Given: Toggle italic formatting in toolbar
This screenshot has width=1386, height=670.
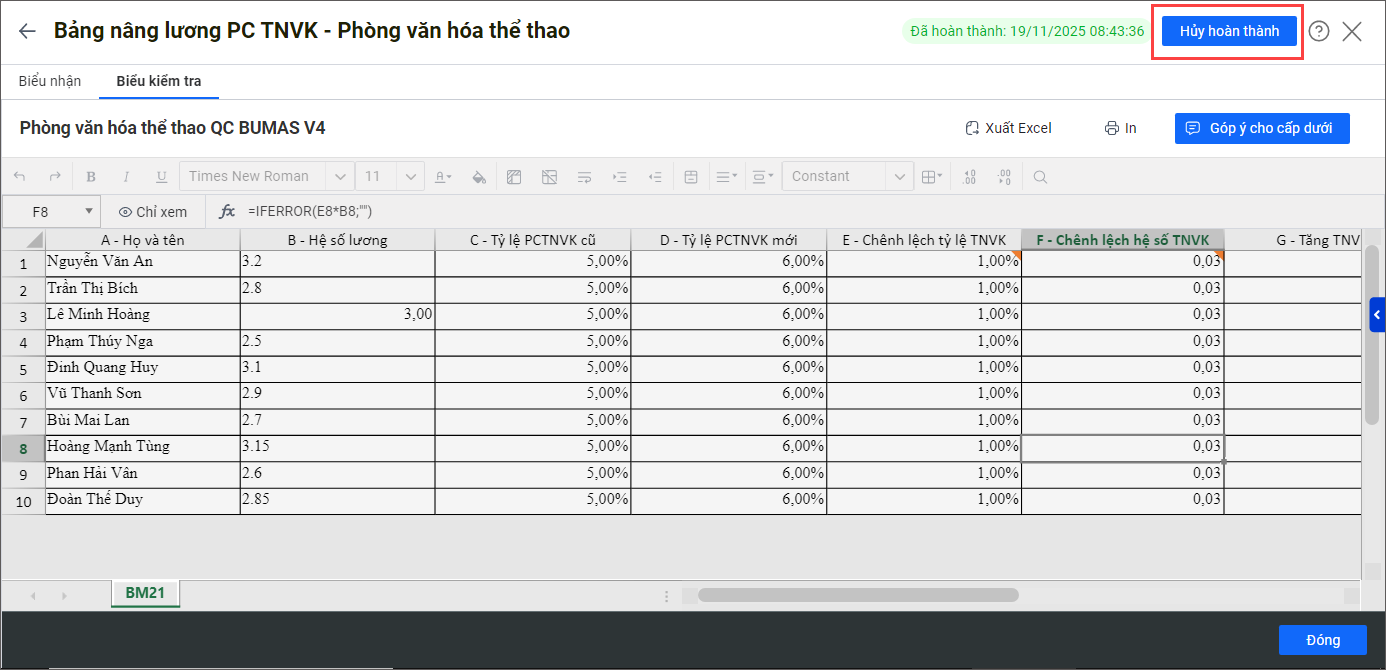Looking at the screenshot, I should coord(126,177).
